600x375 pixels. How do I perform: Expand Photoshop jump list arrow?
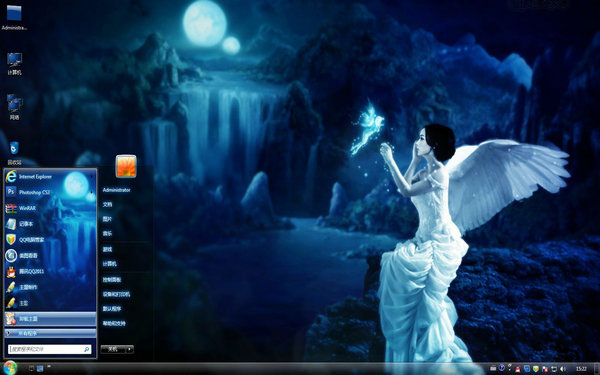(x=91, y=192)
